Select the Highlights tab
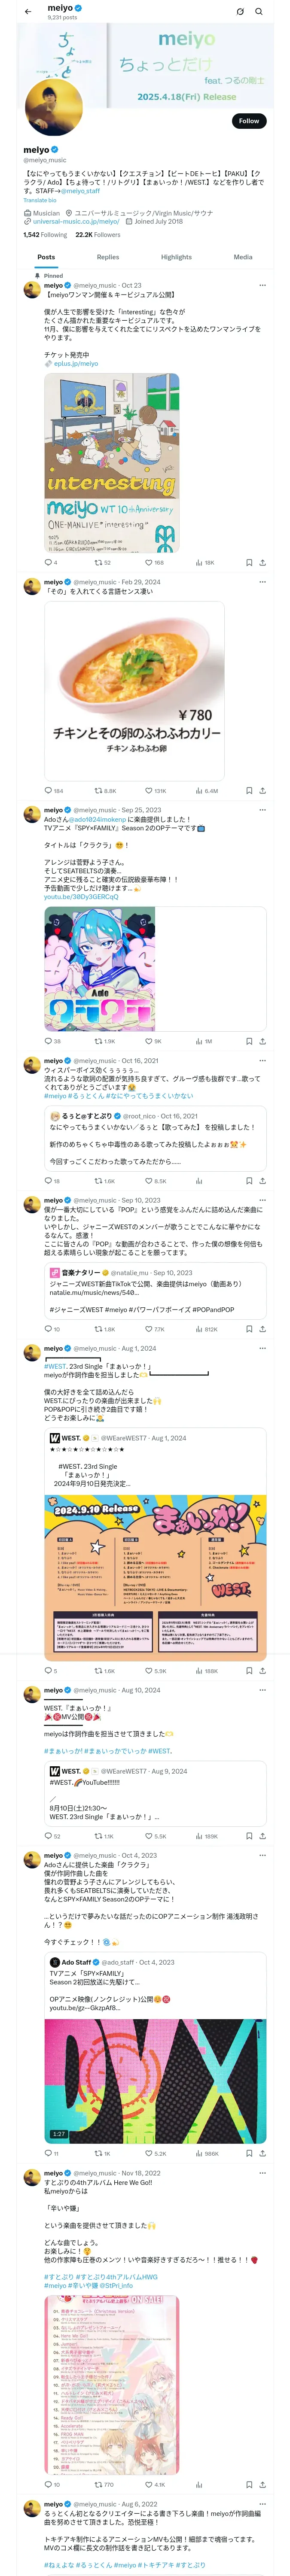Image resolution: width=290 pixels, height=2576 pixels. click(176, 257)
